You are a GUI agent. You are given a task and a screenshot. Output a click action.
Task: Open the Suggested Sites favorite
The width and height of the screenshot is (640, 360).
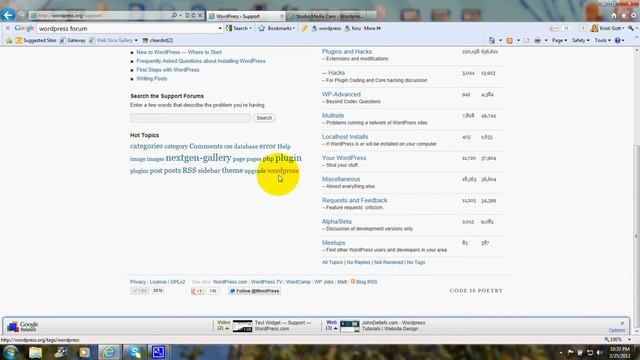tap(36, 40)
